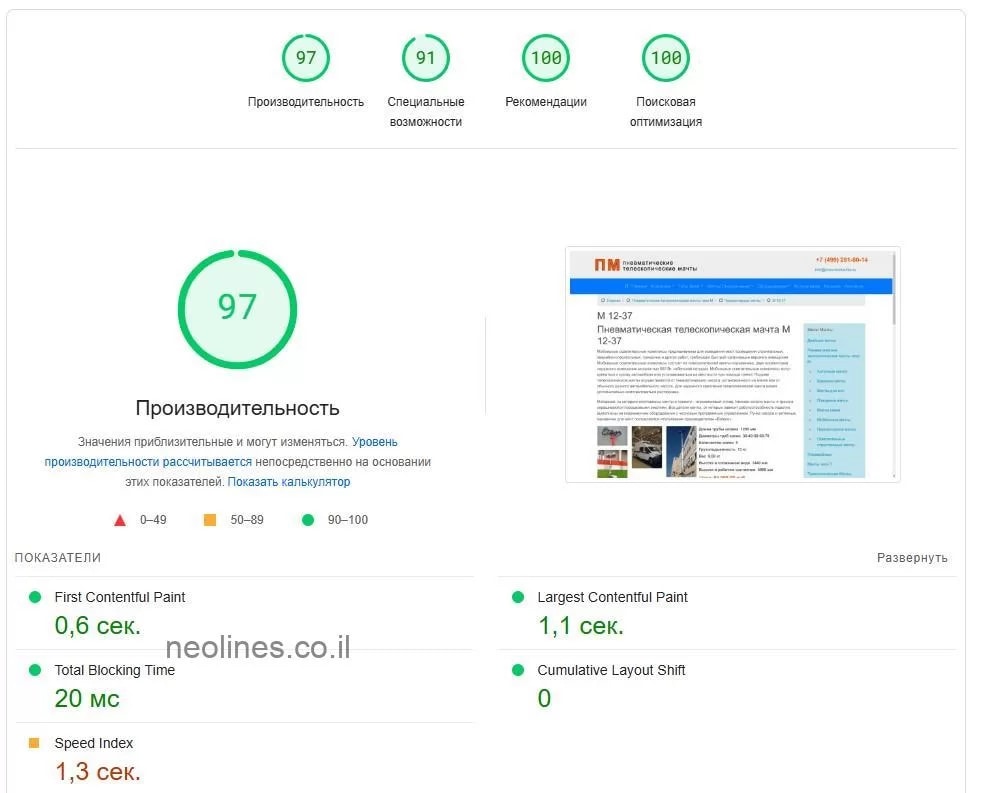
Task: Select the Total Blocking Time metric label
Action: point(114,670)
